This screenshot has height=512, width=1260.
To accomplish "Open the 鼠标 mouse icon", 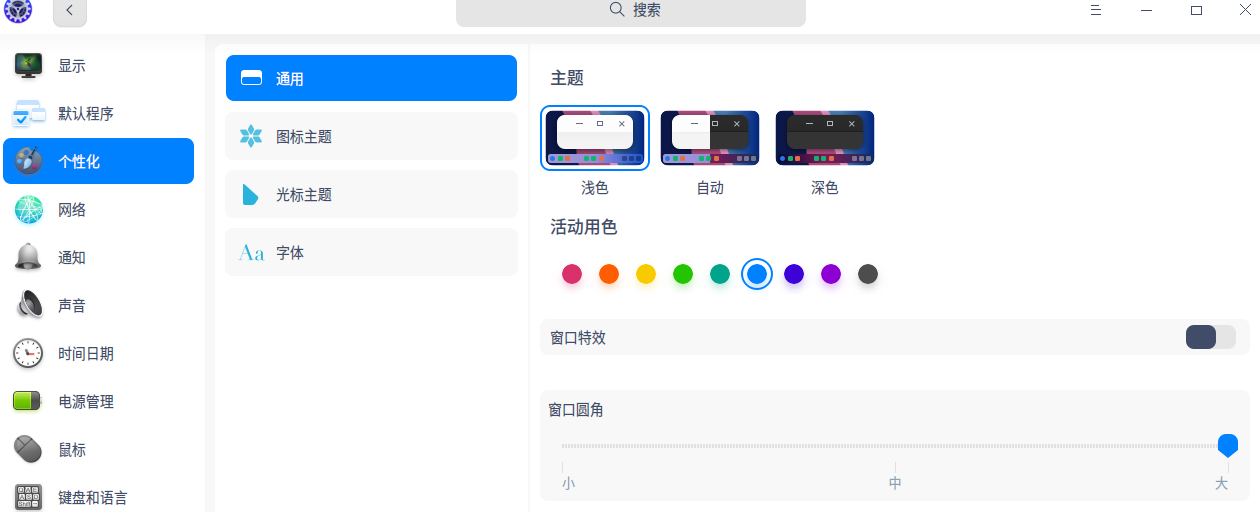I will tap(28, 449).
